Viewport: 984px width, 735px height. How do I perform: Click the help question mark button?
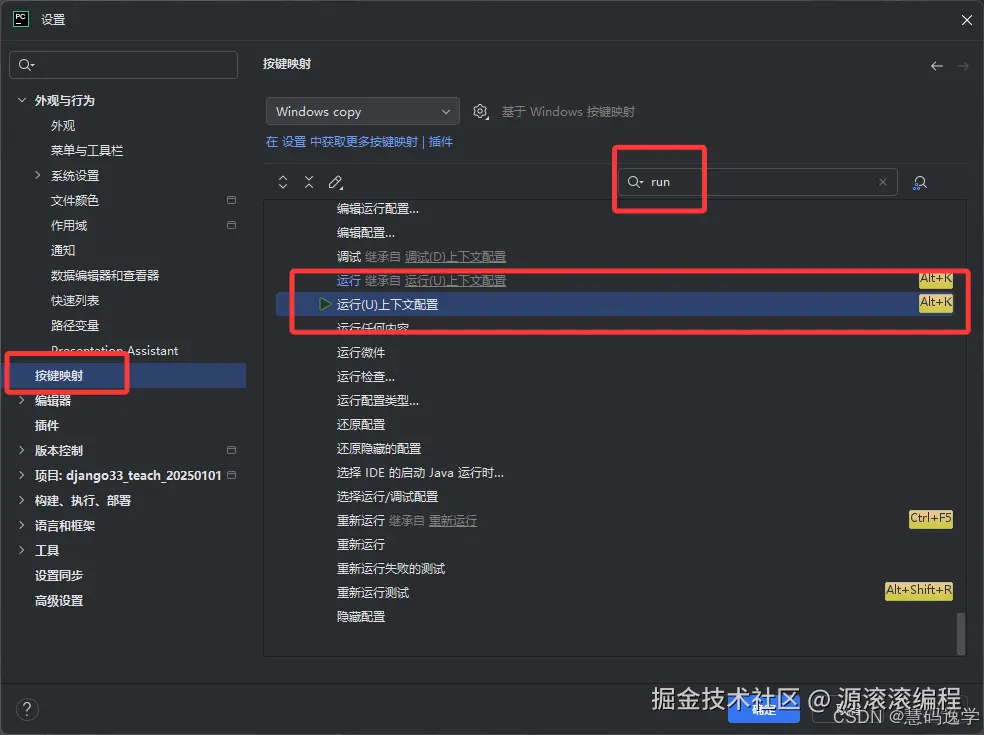coord(27,709)
